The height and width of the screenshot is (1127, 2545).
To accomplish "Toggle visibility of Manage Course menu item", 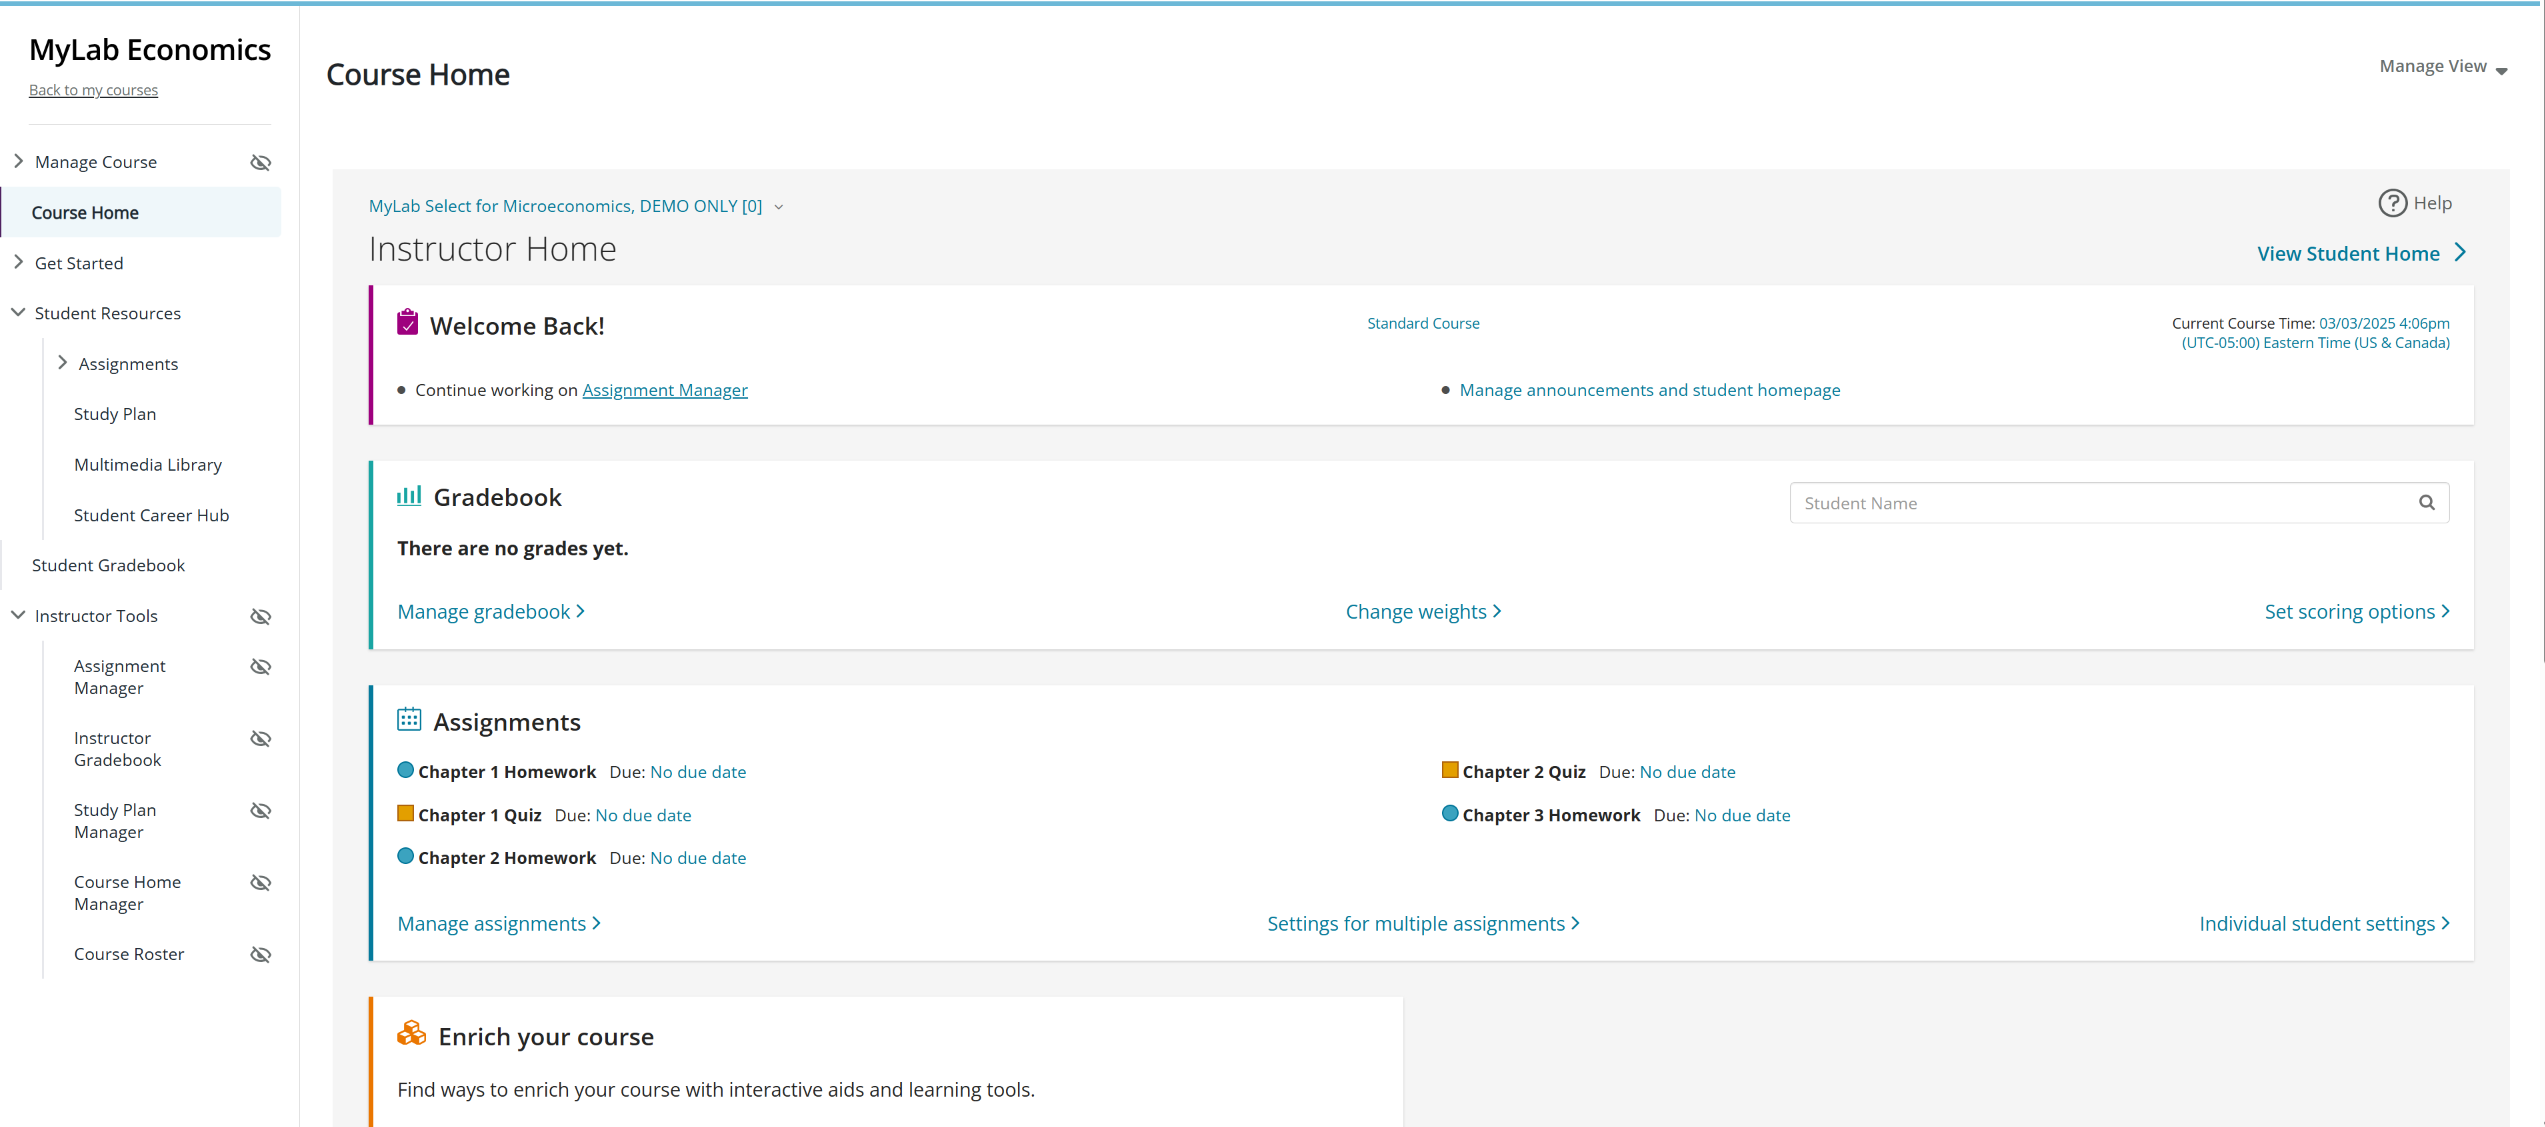I will pos(261,162).
